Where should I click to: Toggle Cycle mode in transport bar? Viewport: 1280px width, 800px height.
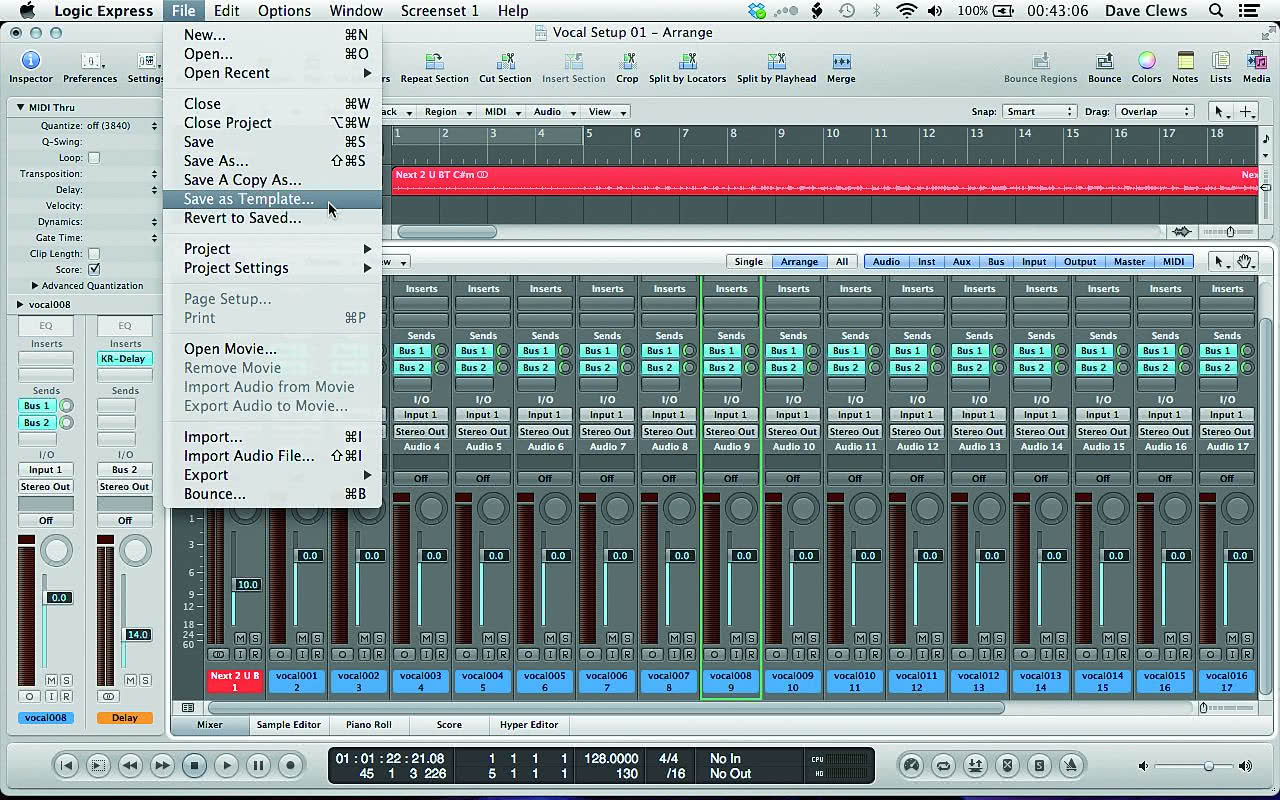point(942,766)
